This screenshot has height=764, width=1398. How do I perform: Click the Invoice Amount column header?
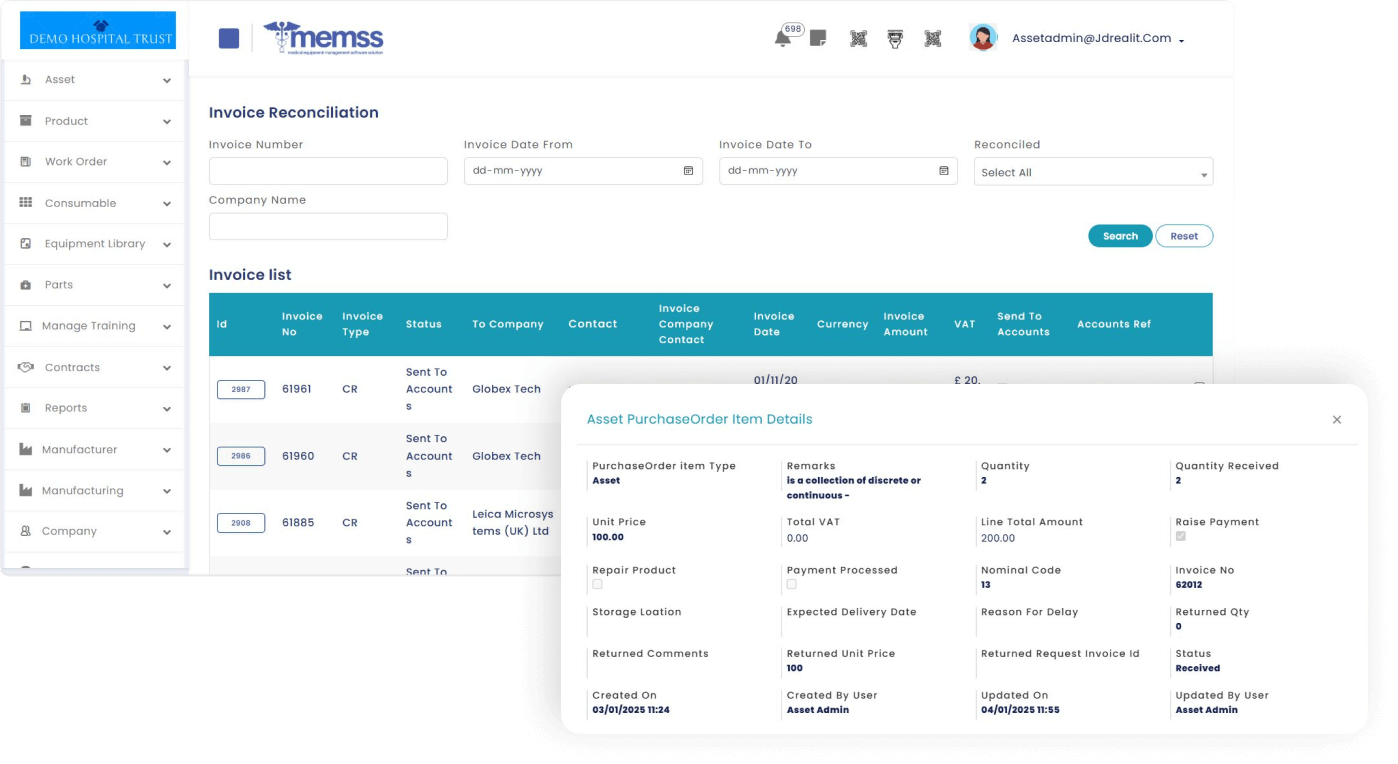905,324
